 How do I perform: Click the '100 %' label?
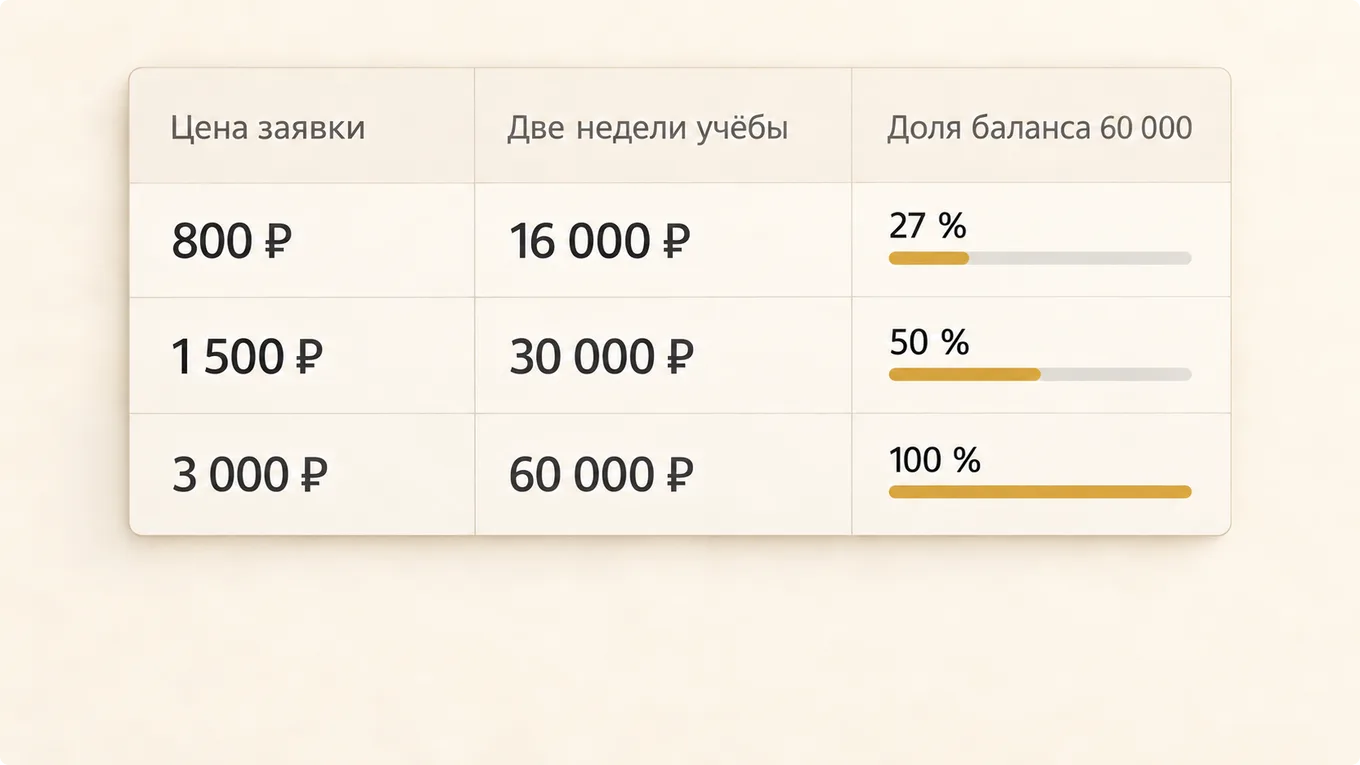tap(935, 460)
